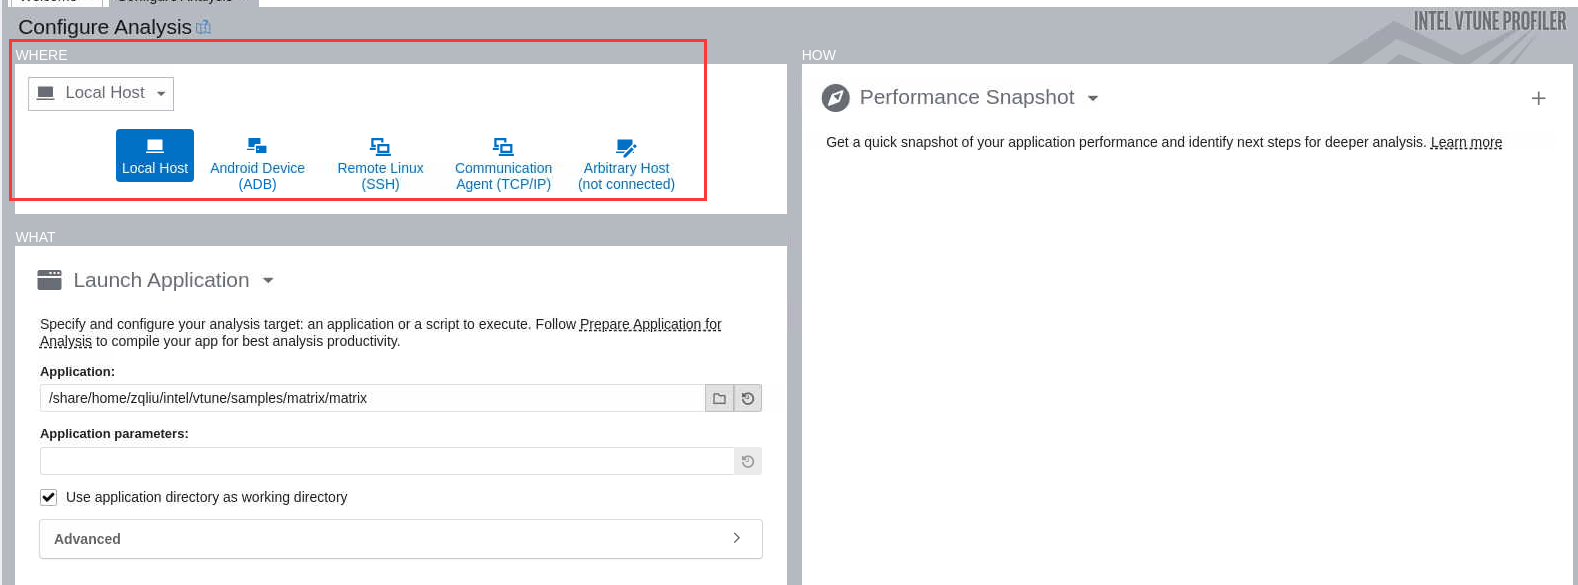Image resolution: width=1578 pixels, height=585 pixels.
Task: Open the Configure Analysis help icon
Action: click(x=204, y=27)
